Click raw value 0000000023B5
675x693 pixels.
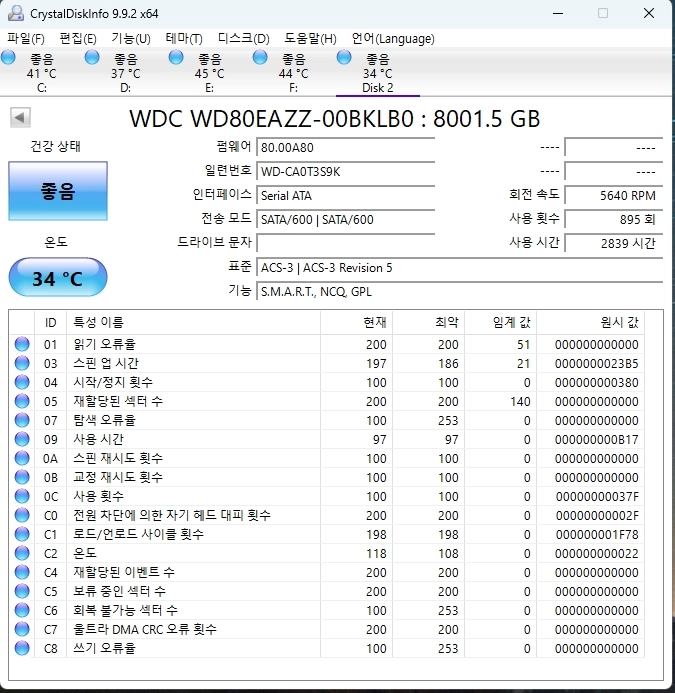click(x=596, y=363)
